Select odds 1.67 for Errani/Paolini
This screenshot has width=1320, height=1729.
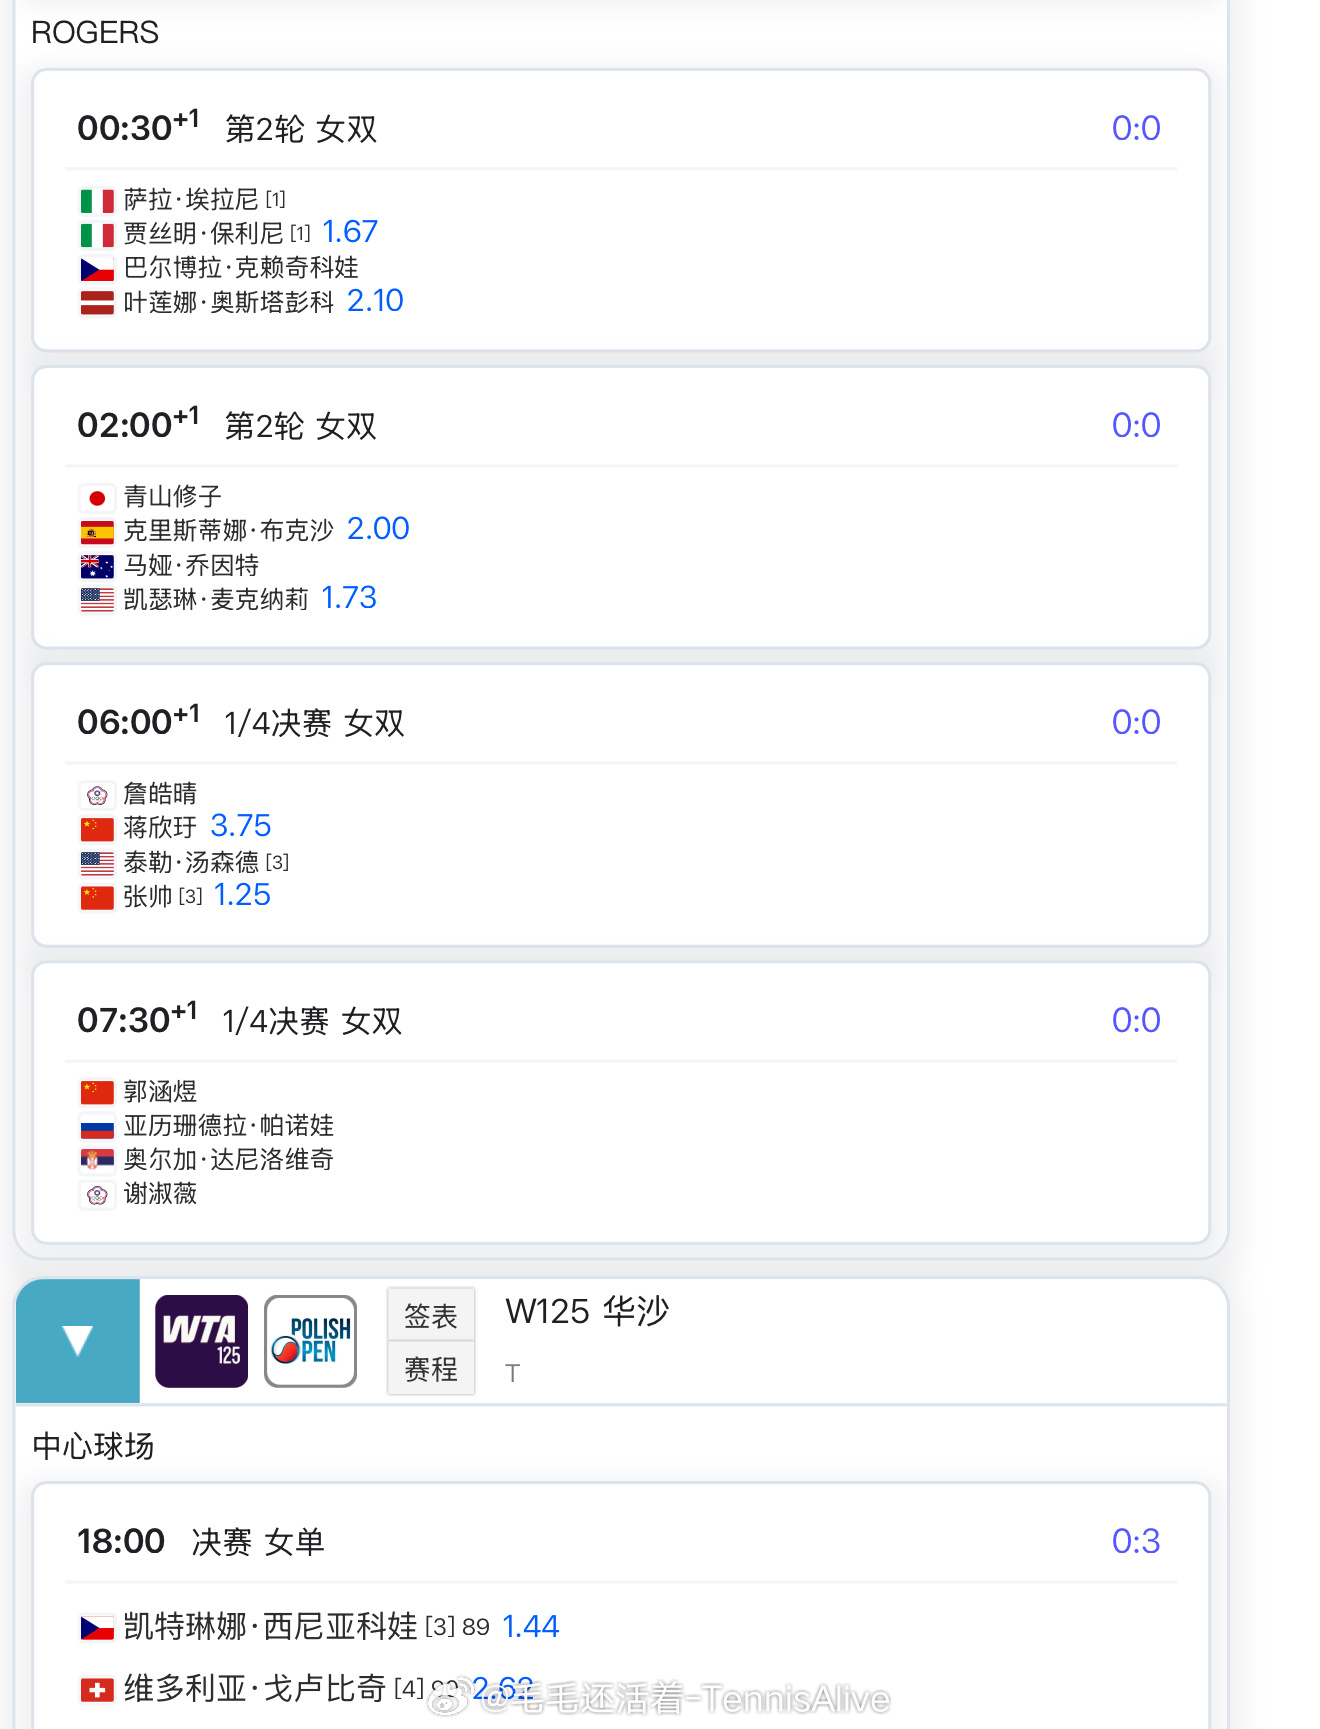pos(350,232)
